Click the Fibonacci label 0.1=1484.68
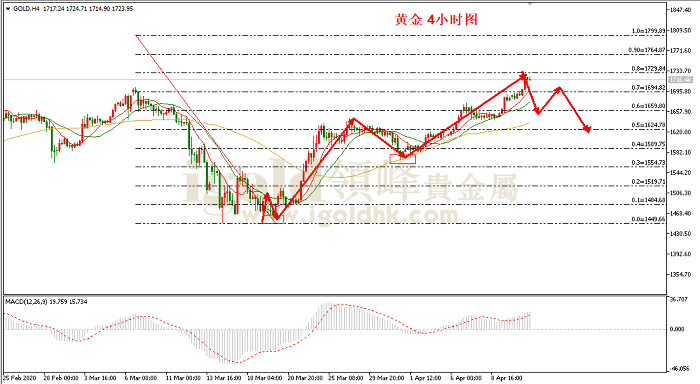 click(x=648, y=200)
